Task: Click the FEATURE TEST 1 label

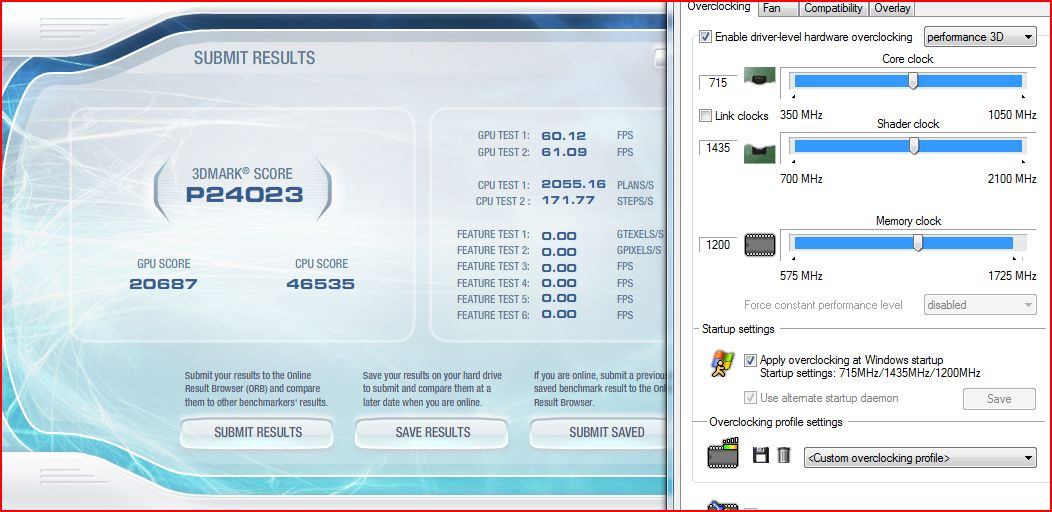Action: [x=493, y=234]
